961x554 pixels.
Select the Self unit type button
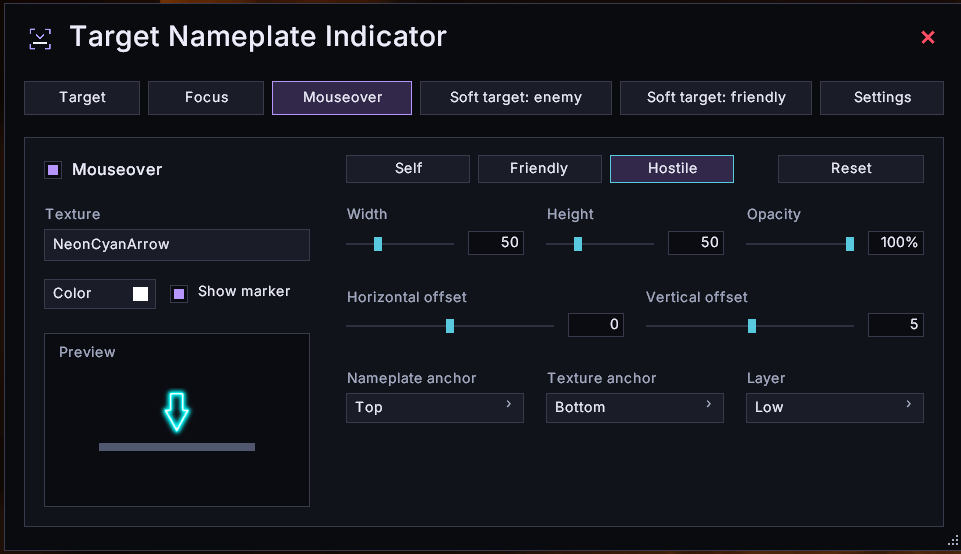point(408,169)
